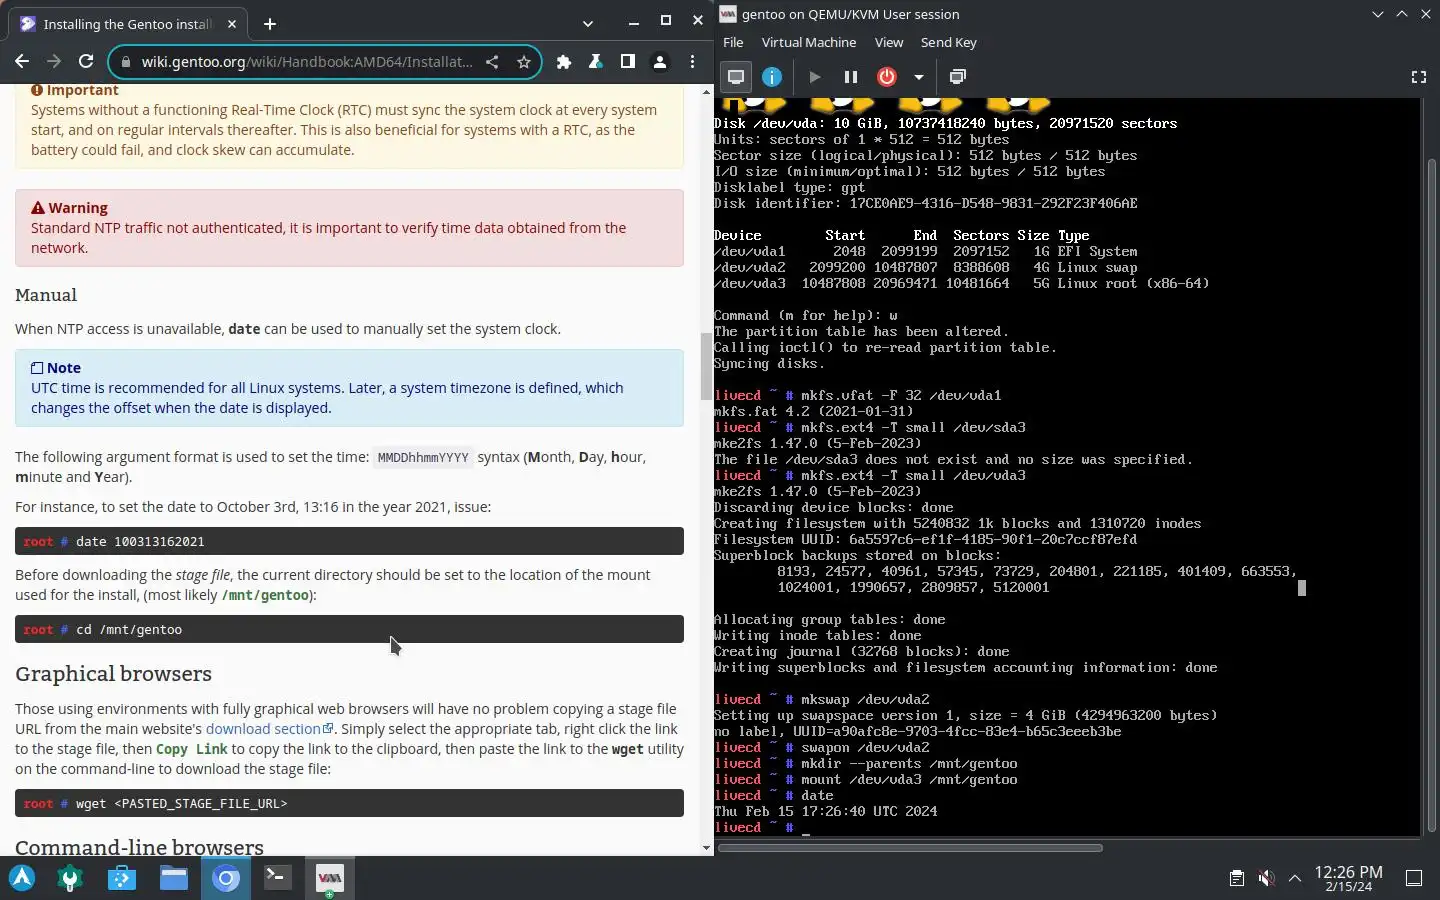Click browser page vertical scrollbar thumb
The image size is (1440, 900).
(706, 365)
